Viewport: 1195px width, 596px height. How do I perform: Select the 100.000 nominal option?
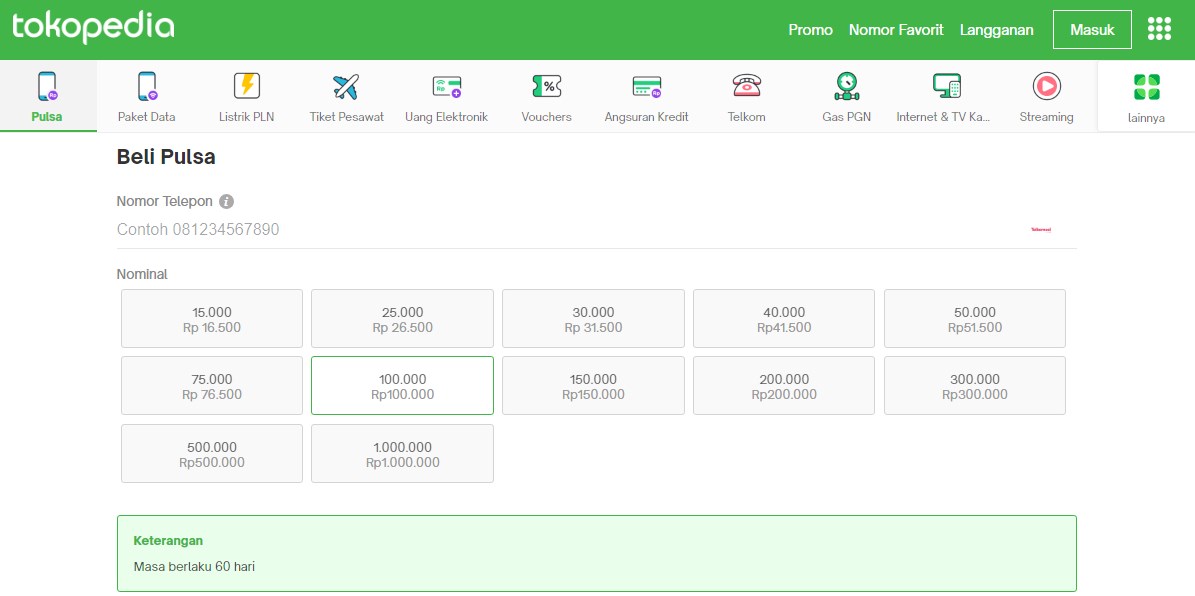click(x=402, y=386)
